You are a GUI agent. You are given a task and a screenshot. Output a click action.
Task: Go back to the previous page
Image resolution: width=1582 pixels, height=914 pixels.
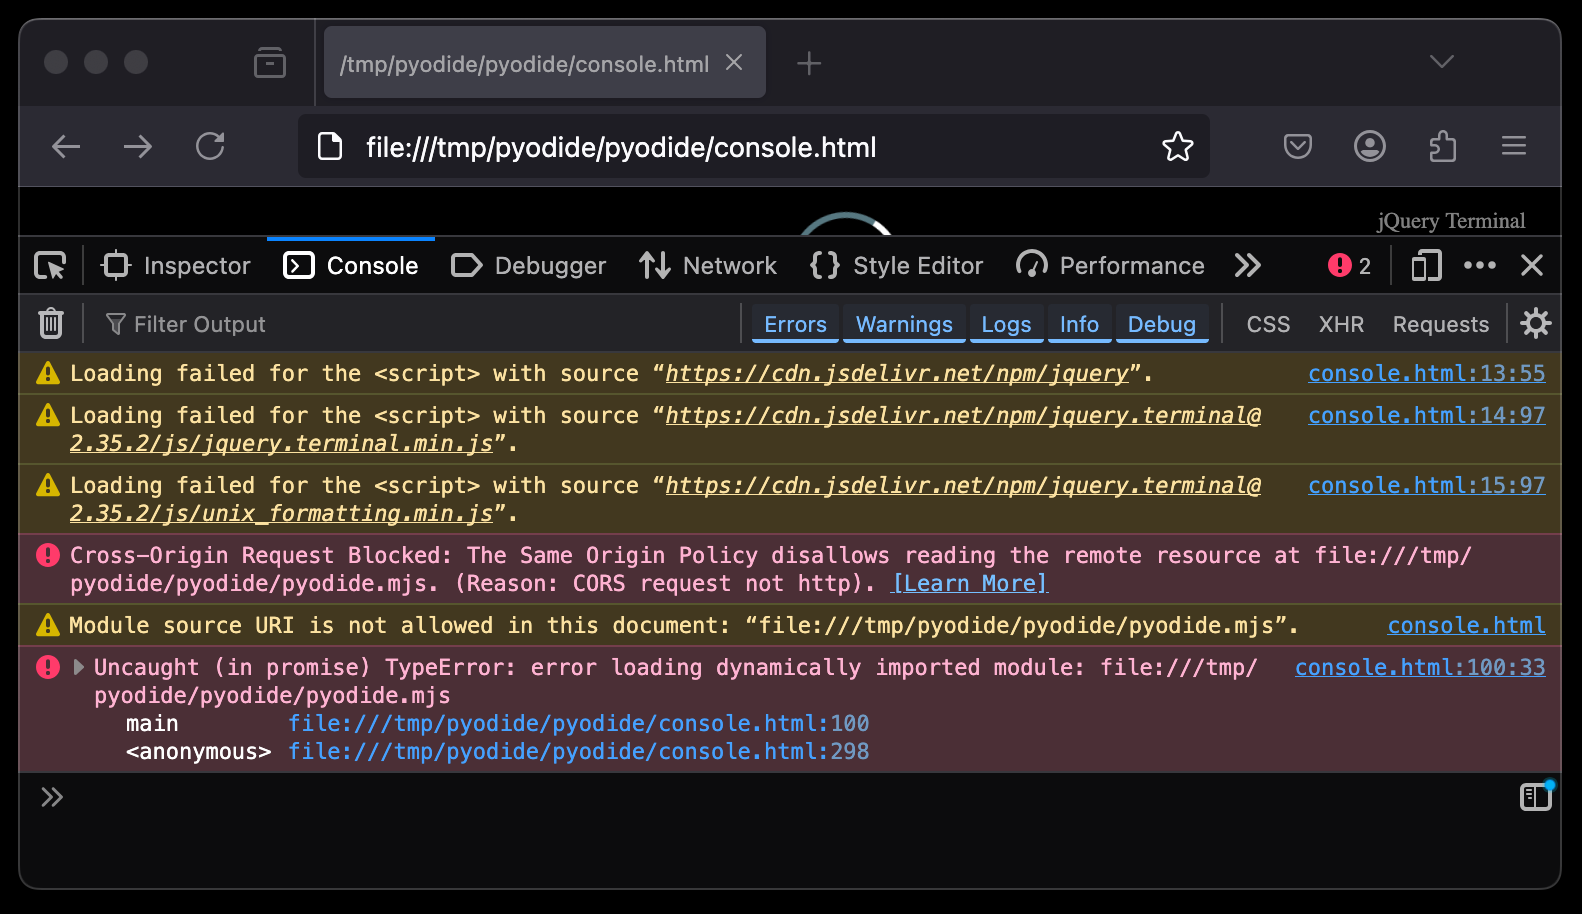66,147
